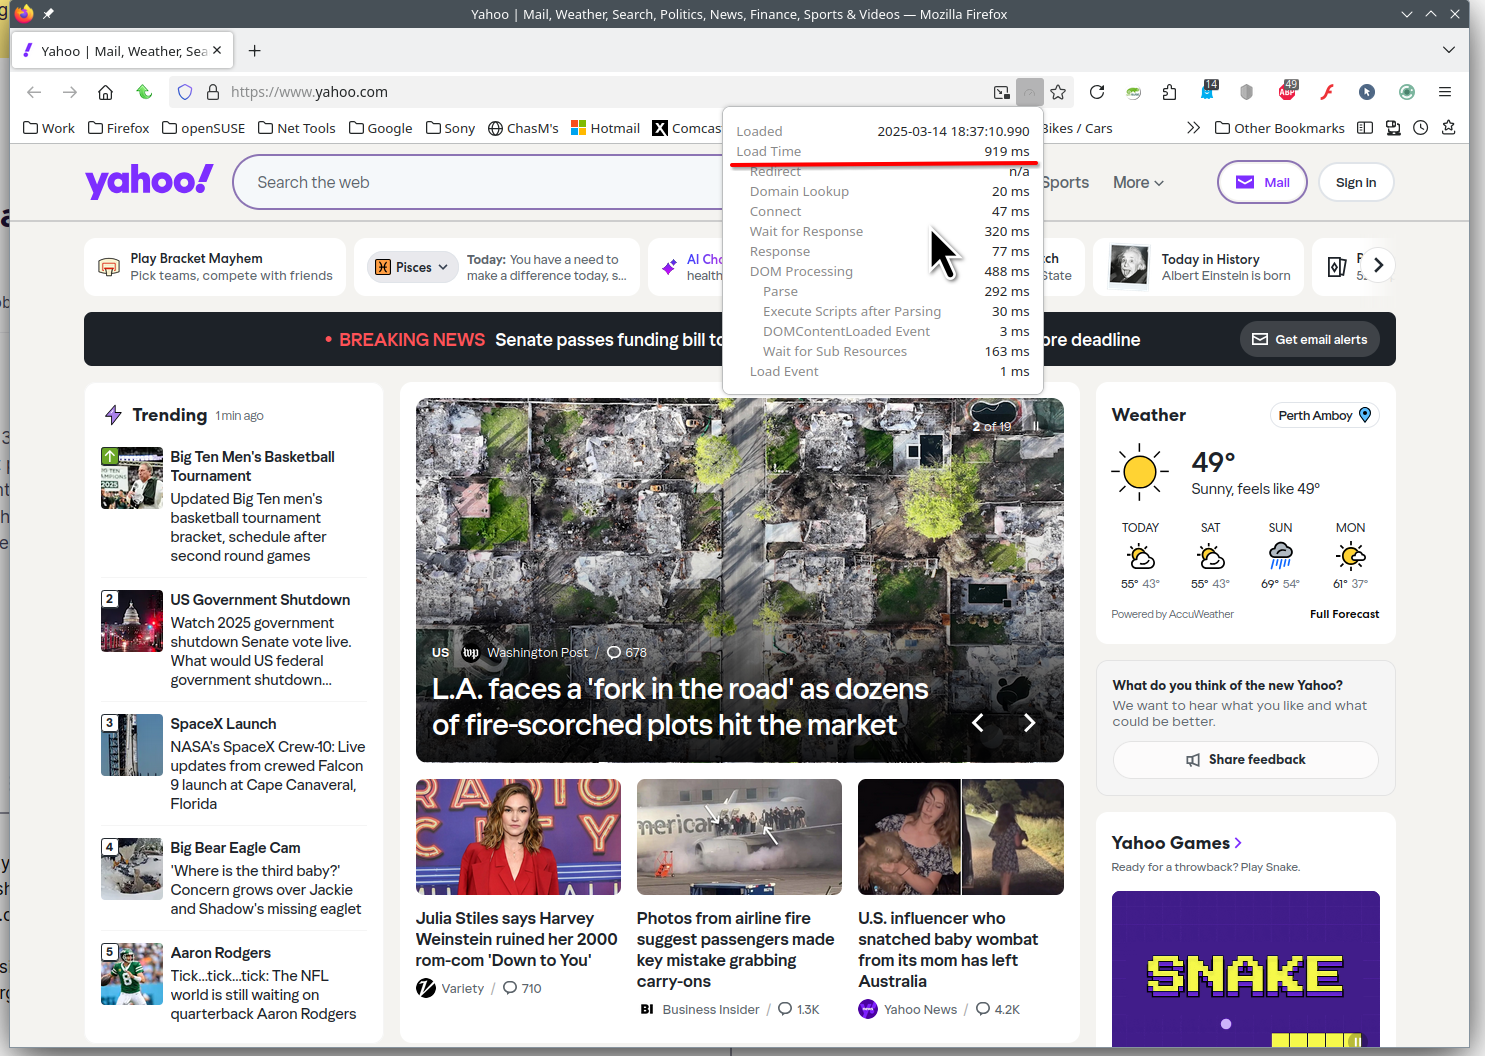Click the Adblock Plus extension icon
The width and height of the screenshot is (1485, 1056).
1287,92
